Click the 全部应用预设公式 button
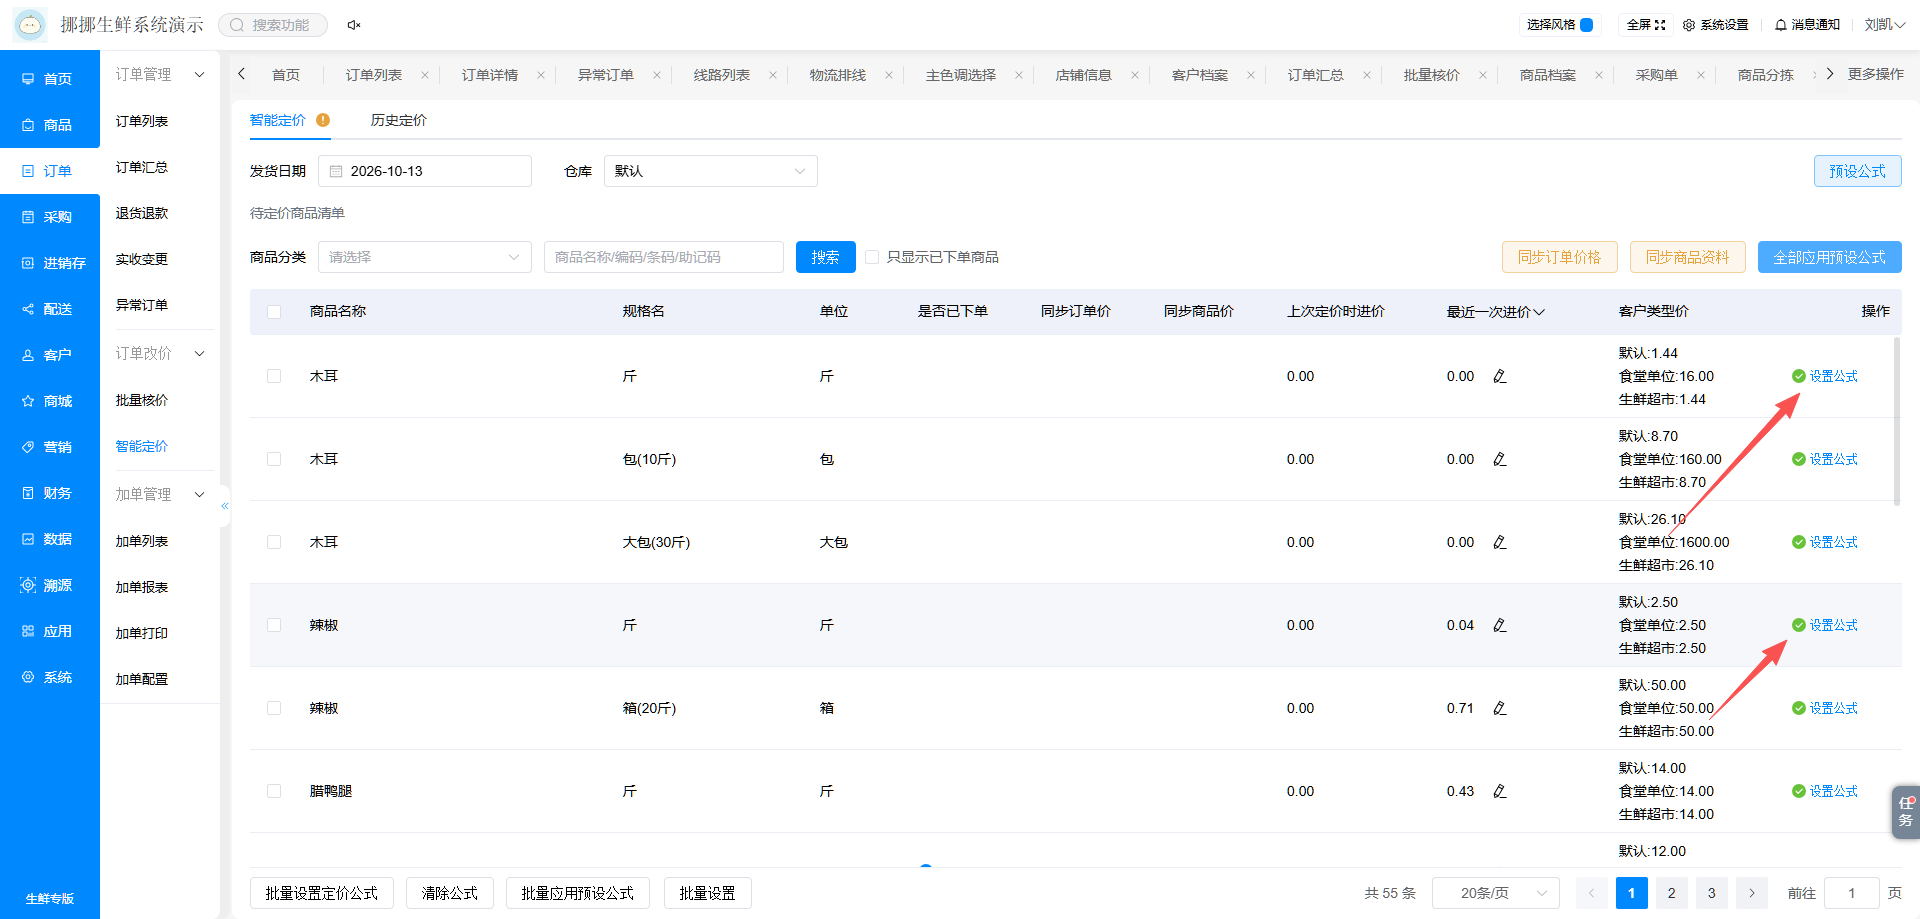The image size is (1920, 919). [1830, 257]
